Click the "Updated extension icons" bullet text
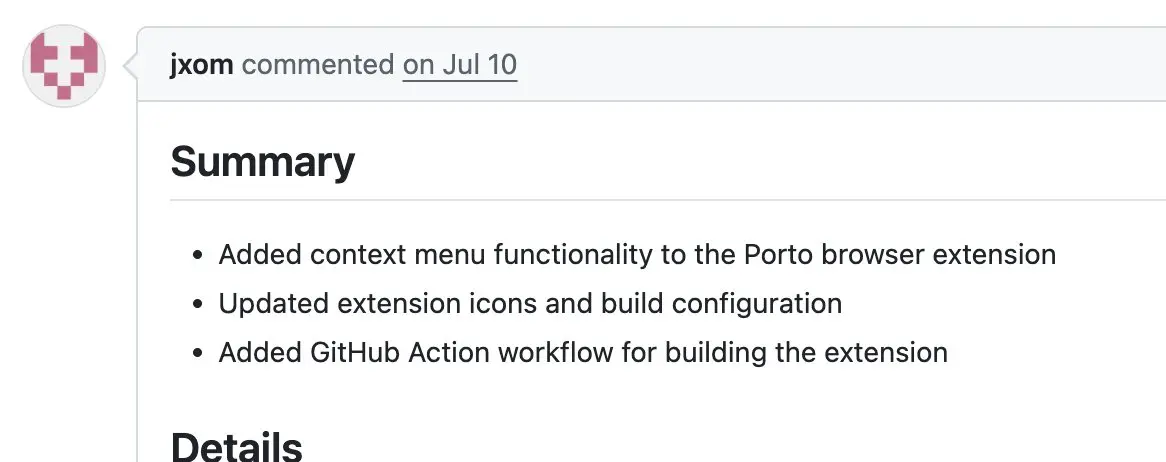 [530, 304]
